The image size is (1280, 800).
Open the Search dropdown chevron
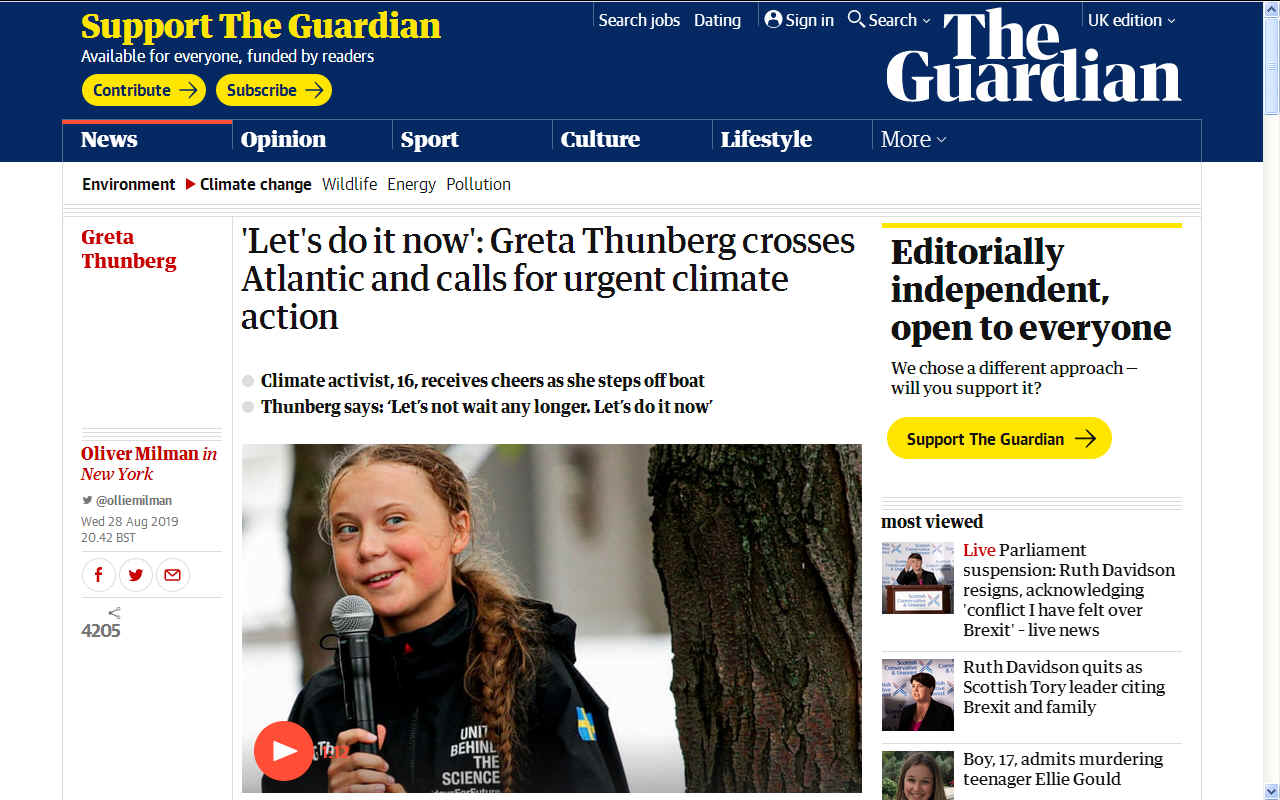pos(926,21)
